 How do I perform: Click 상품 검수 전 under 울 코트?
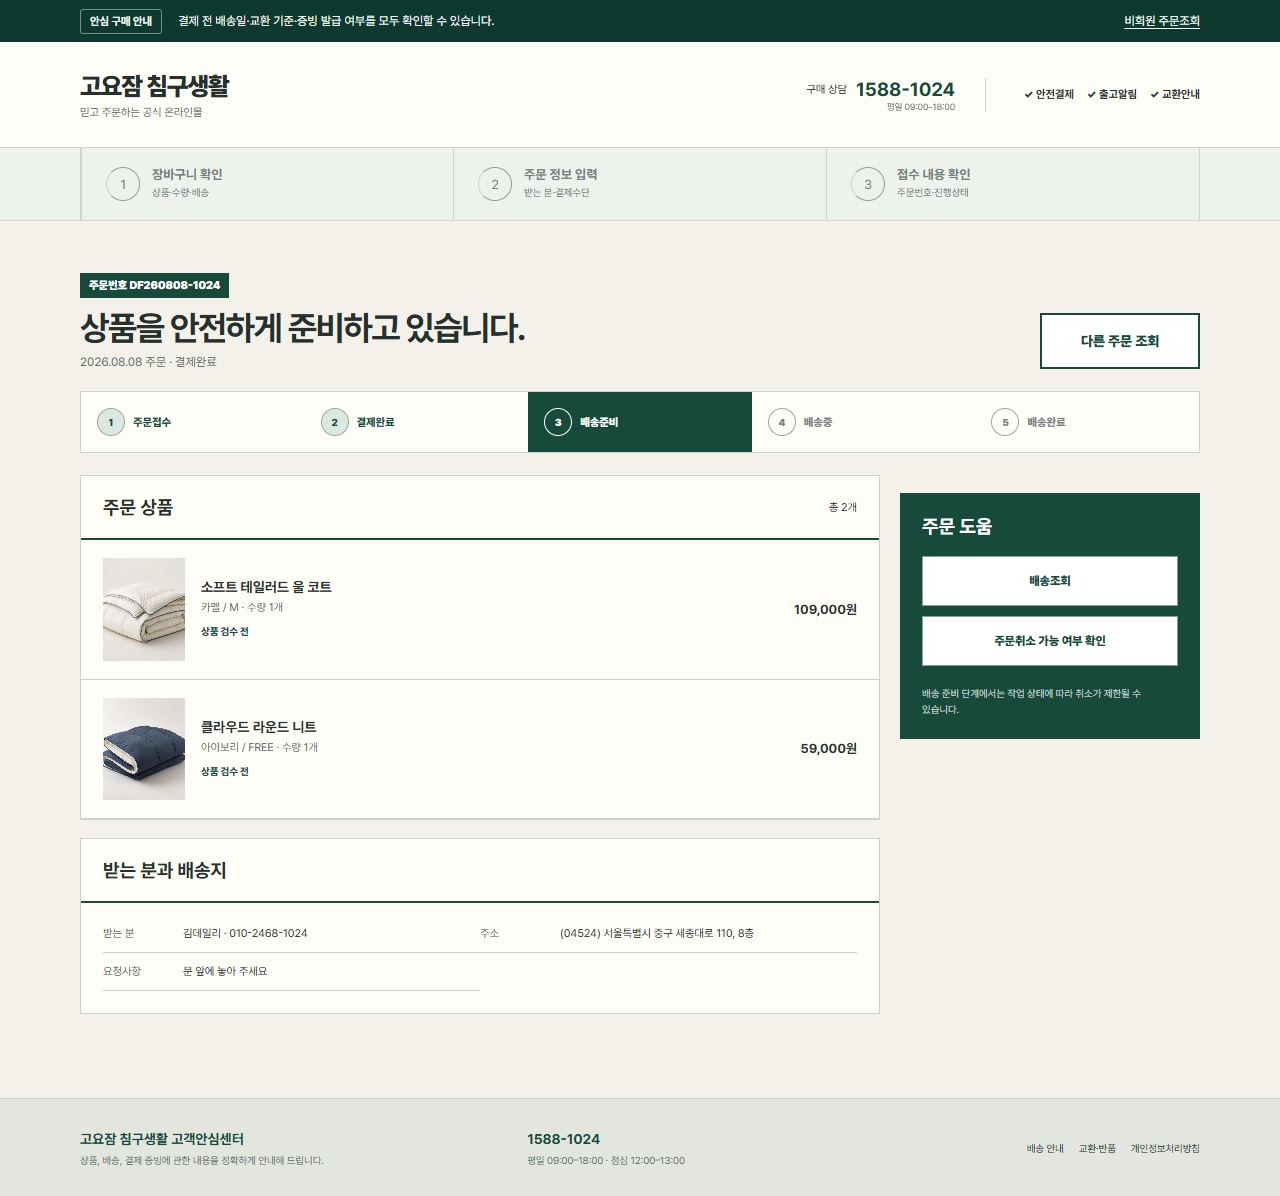click(225, 632)
